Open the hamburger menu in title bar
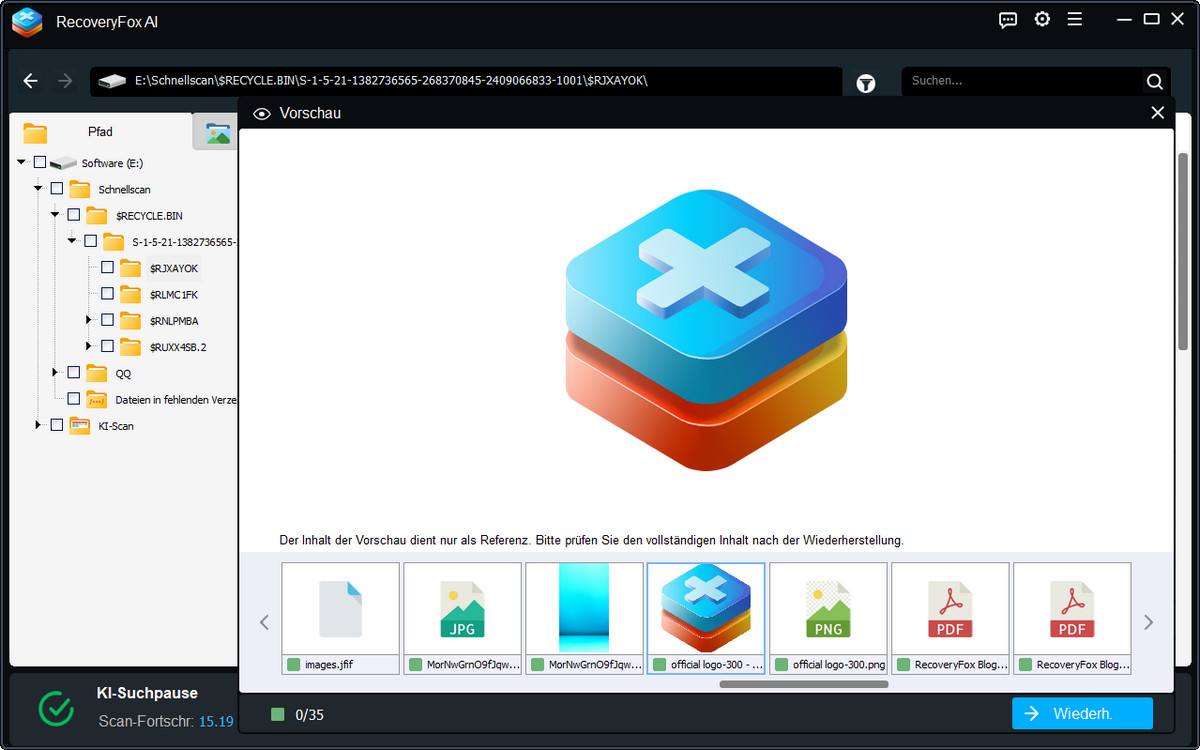This screenshot has height=750, width=1200. pos(1075,20)
